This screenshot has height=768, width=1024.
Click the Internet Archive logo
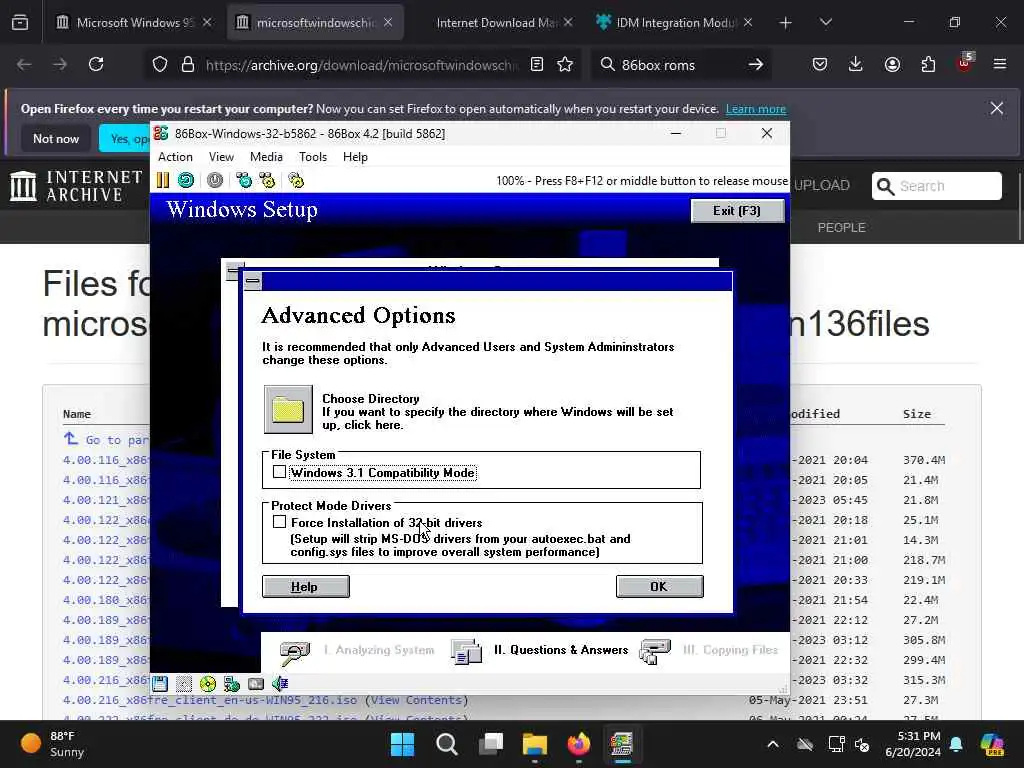[x=76, y=186]
